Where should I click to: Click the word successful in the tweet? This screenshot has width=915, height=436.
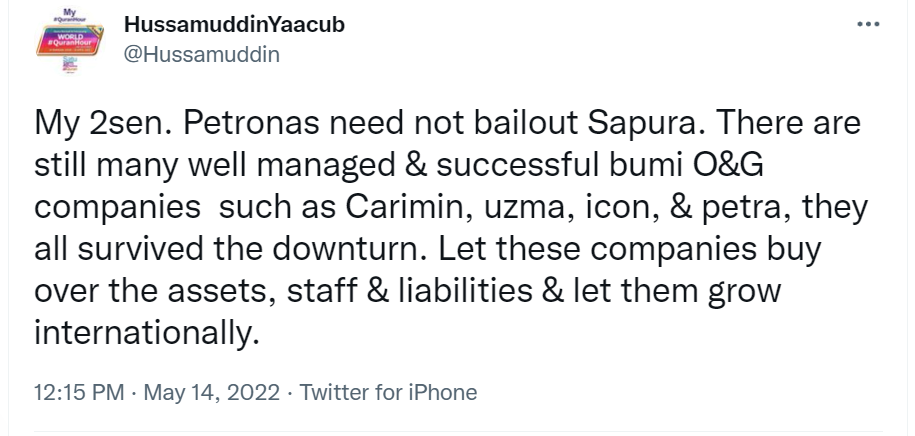tap(518, 166)
